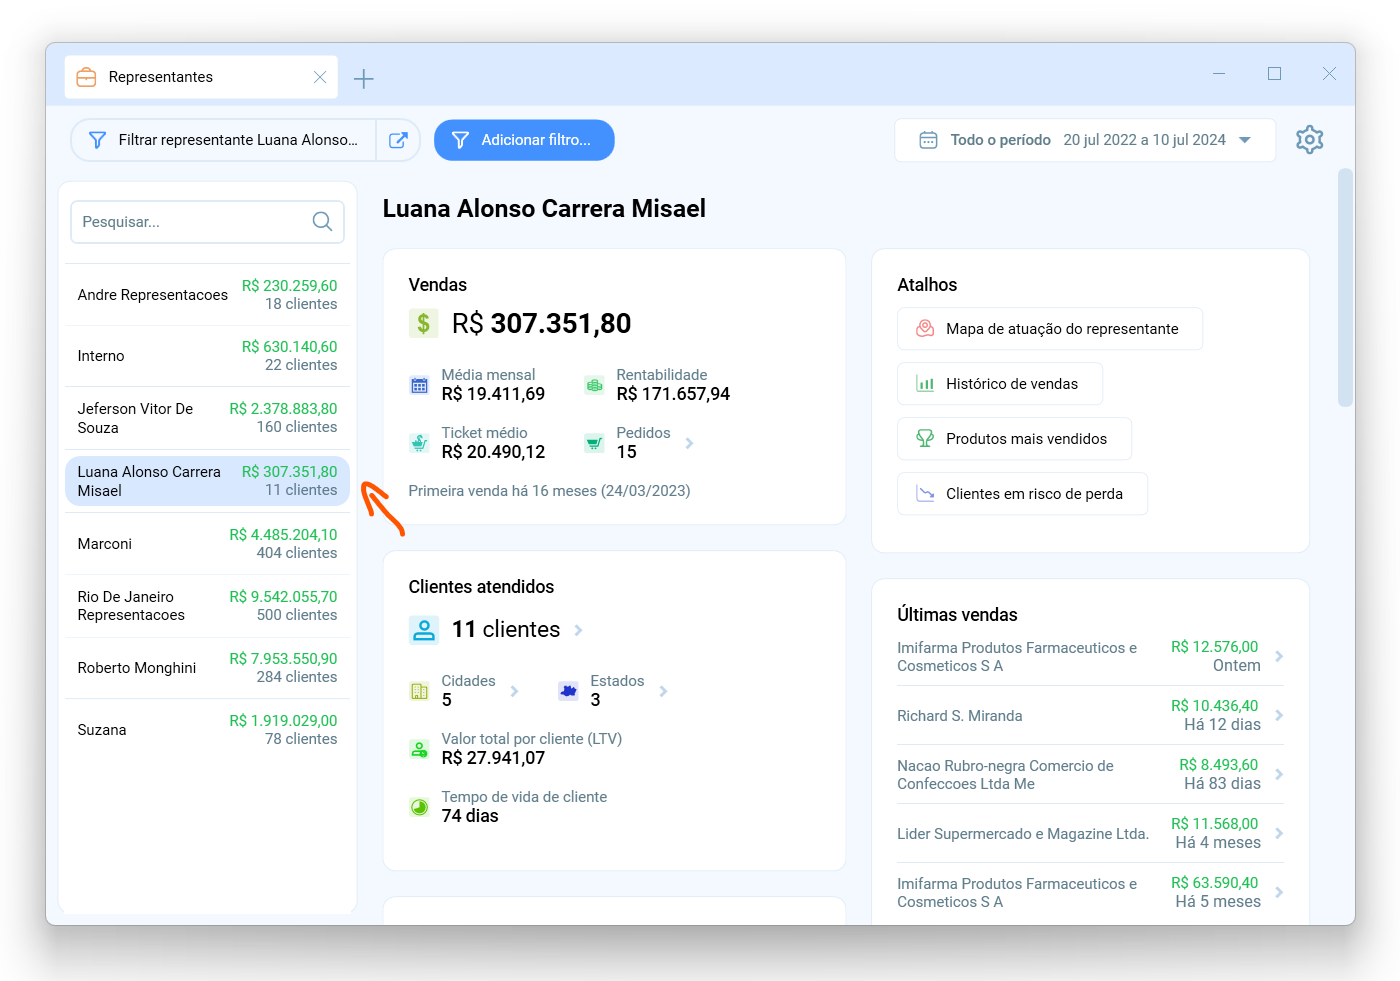This screenshot has width=1400, height=981.
Task: Click Filtrar representante Luana Alonso filter
Action: (x=224, y=140)
